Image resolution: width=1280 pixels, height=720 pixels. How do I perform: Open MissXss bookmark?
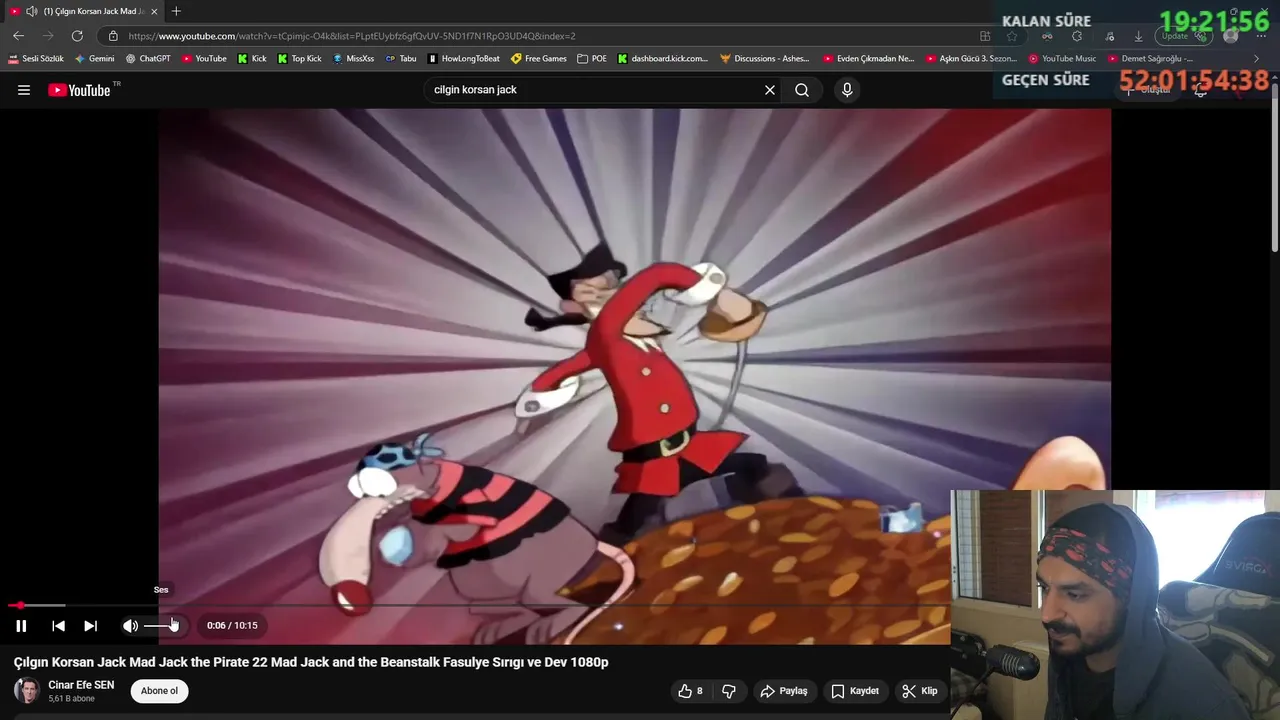(353, 59)
